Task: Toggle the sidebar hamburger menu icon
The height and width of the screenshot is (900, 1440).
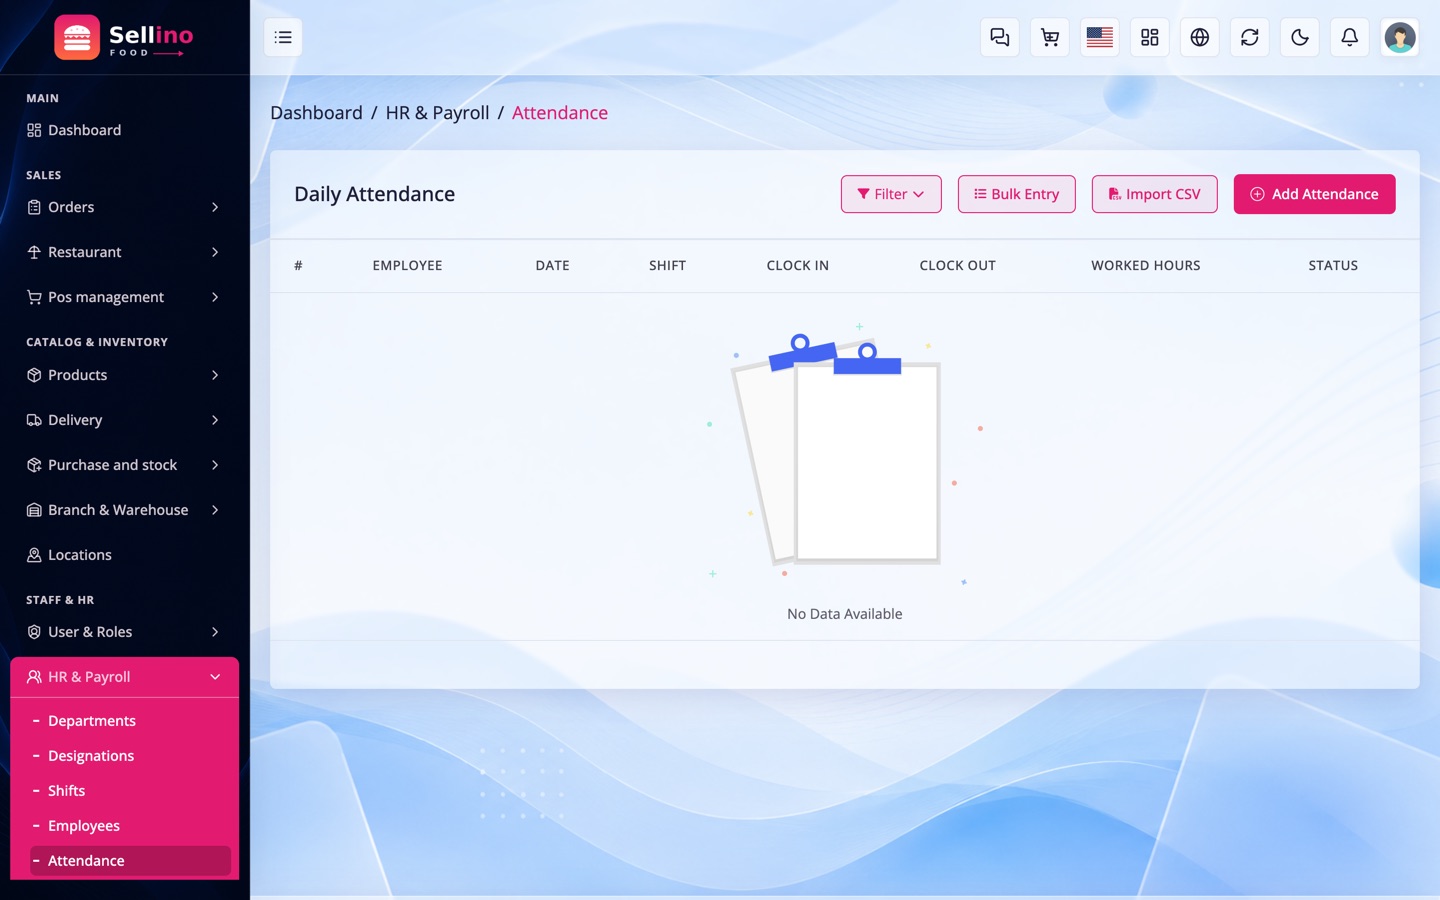Action: tap(283, 37)
